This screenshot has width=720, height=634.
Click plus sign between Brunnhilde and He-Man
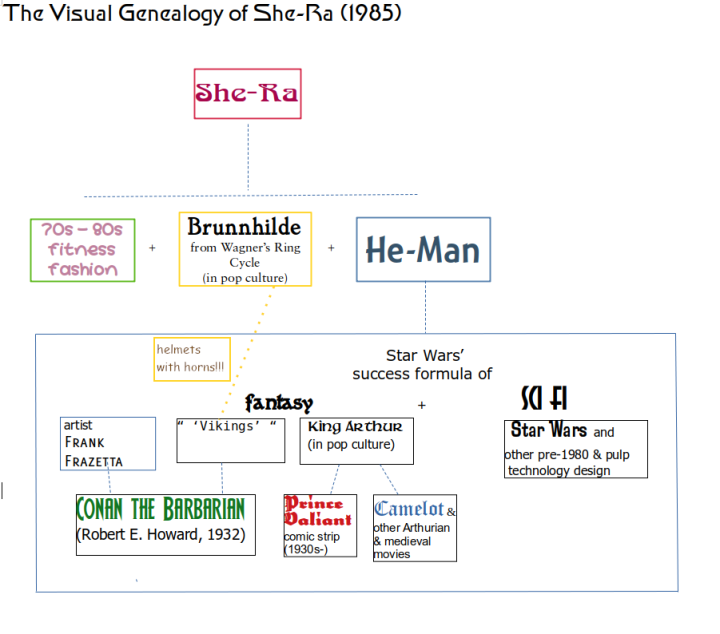pos(331,247)
